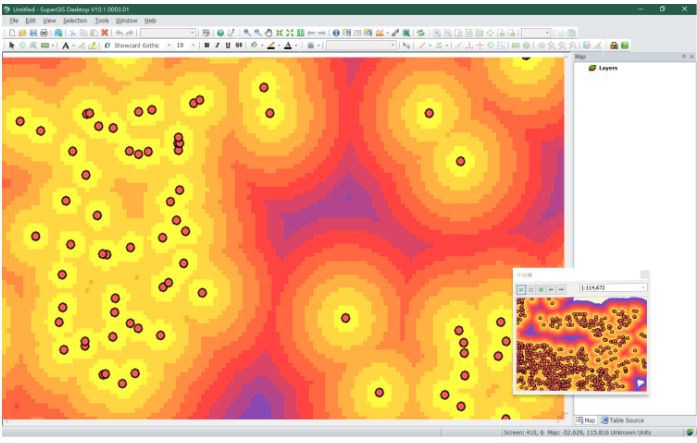Toggle Italic text formatting

click(217, 45)
